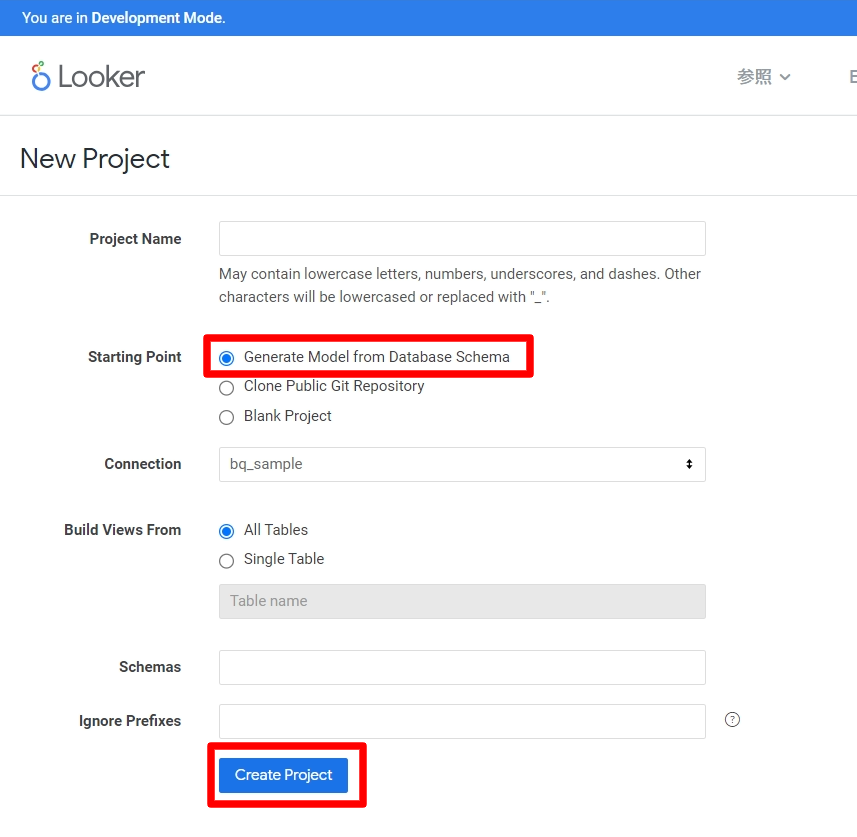The width and height of the screenshot is (857, 837).
Task: Click the Build Views From label
Action: point(122,530)
